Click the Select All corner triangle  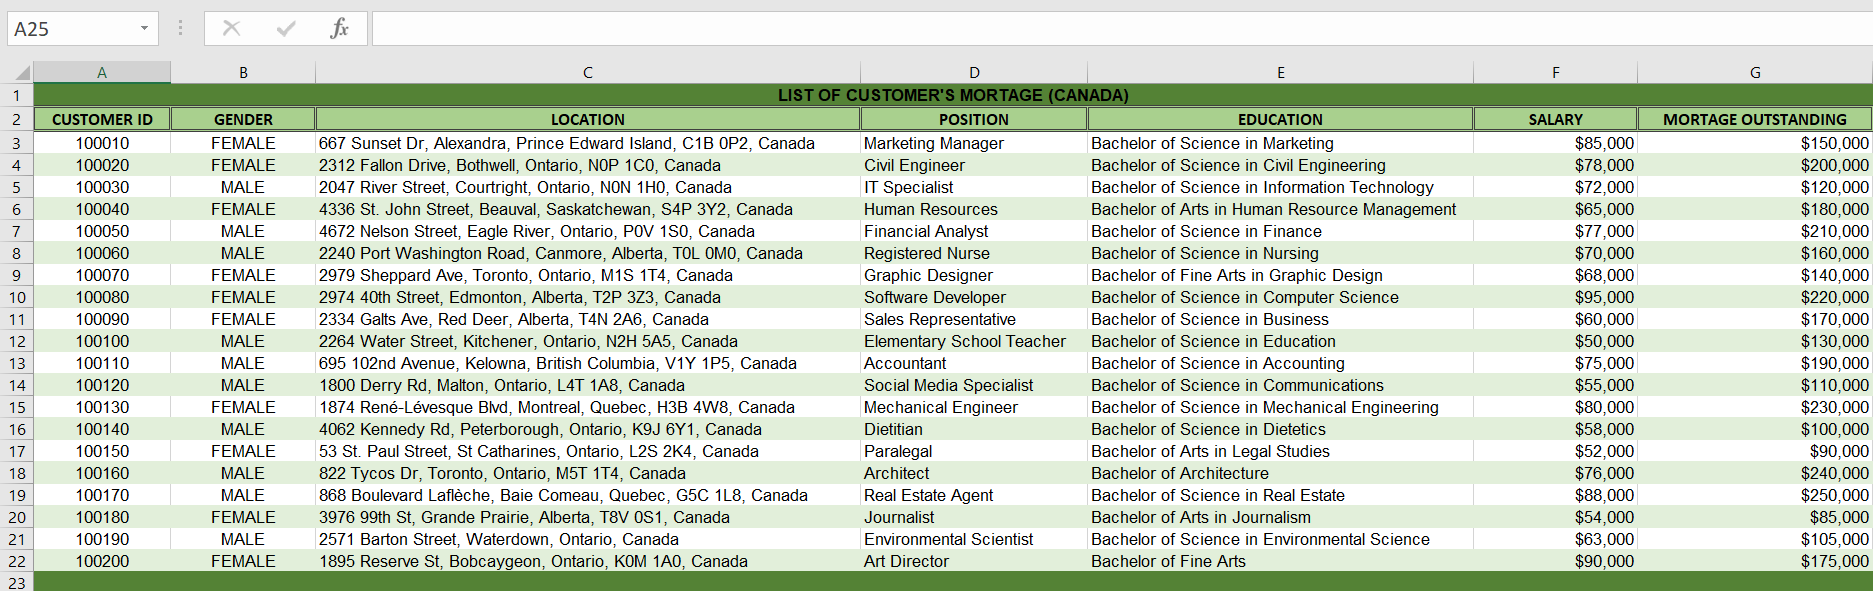(x=17, y=72)
